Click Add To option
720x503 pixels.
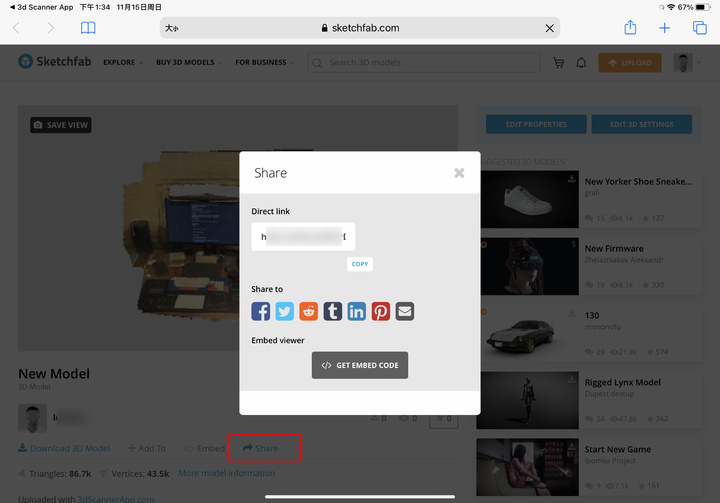pyautogui.click(x=147, y=448)
